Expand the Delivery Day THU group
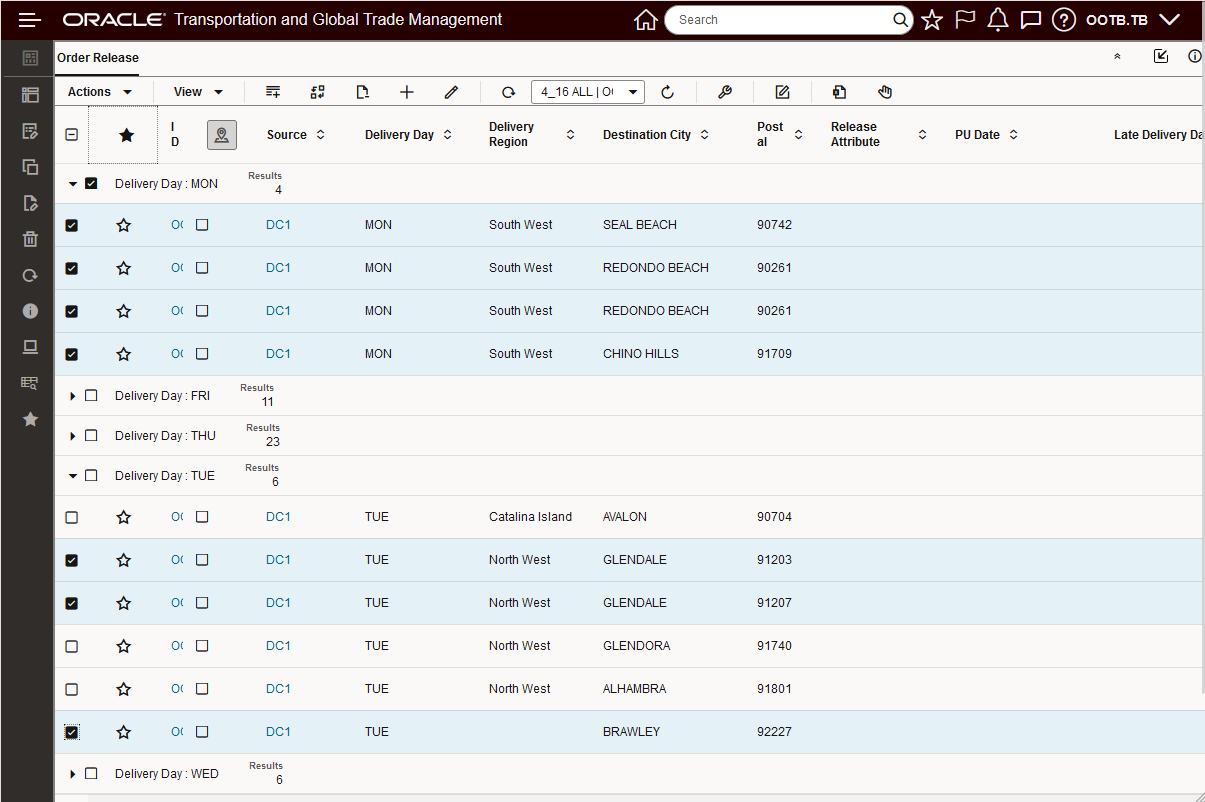This screenshot has width=1205, height=802. point(73,436)
